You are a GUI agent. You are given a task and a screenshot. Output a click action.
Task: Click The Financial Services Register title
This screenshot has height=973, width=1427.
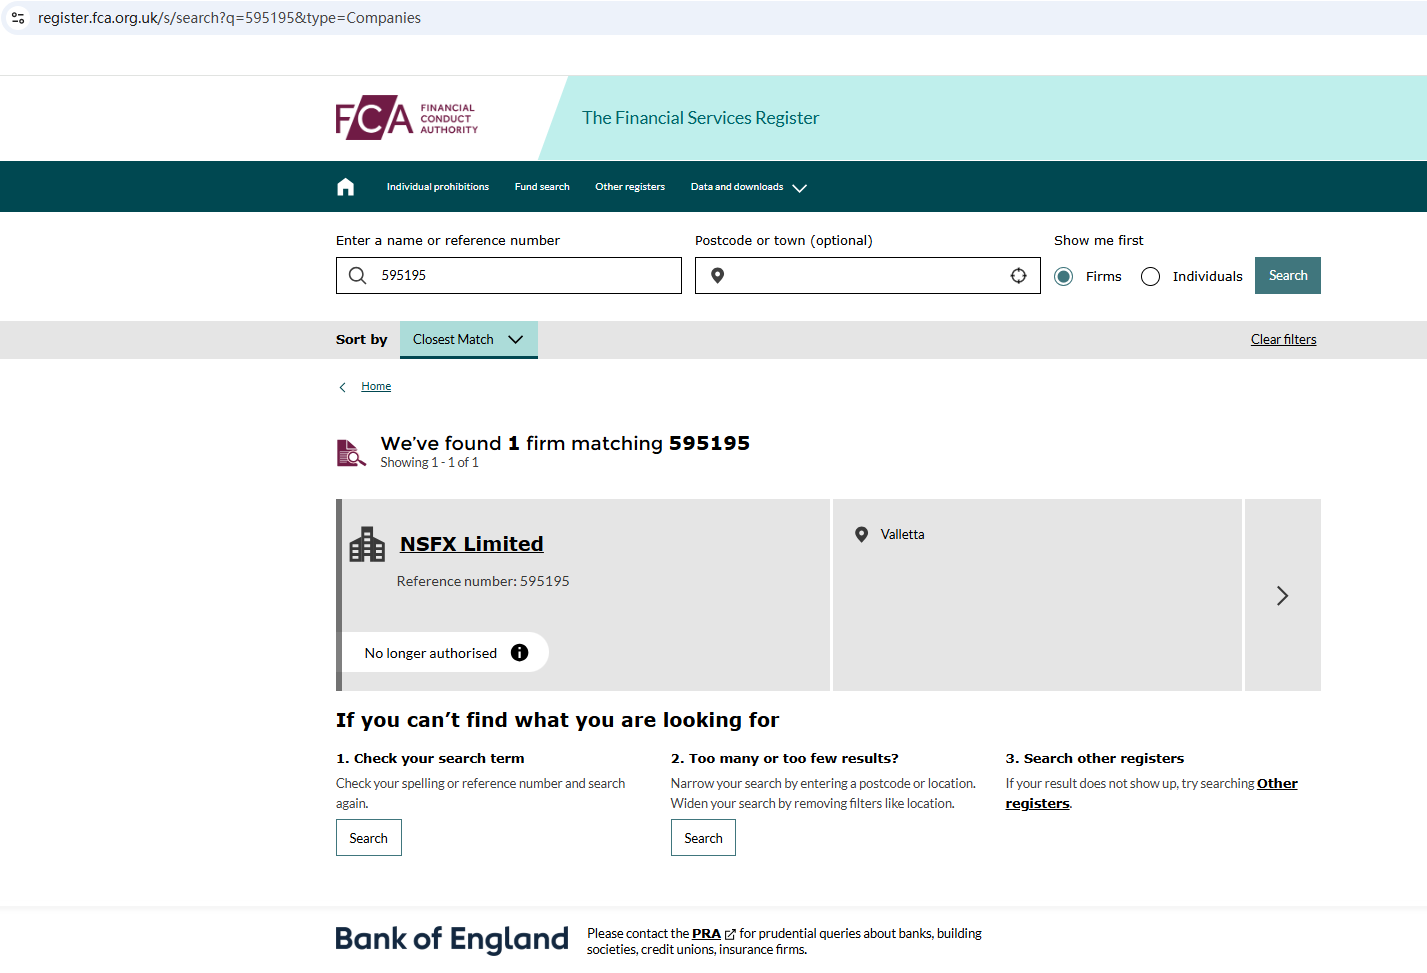point(701,118)
